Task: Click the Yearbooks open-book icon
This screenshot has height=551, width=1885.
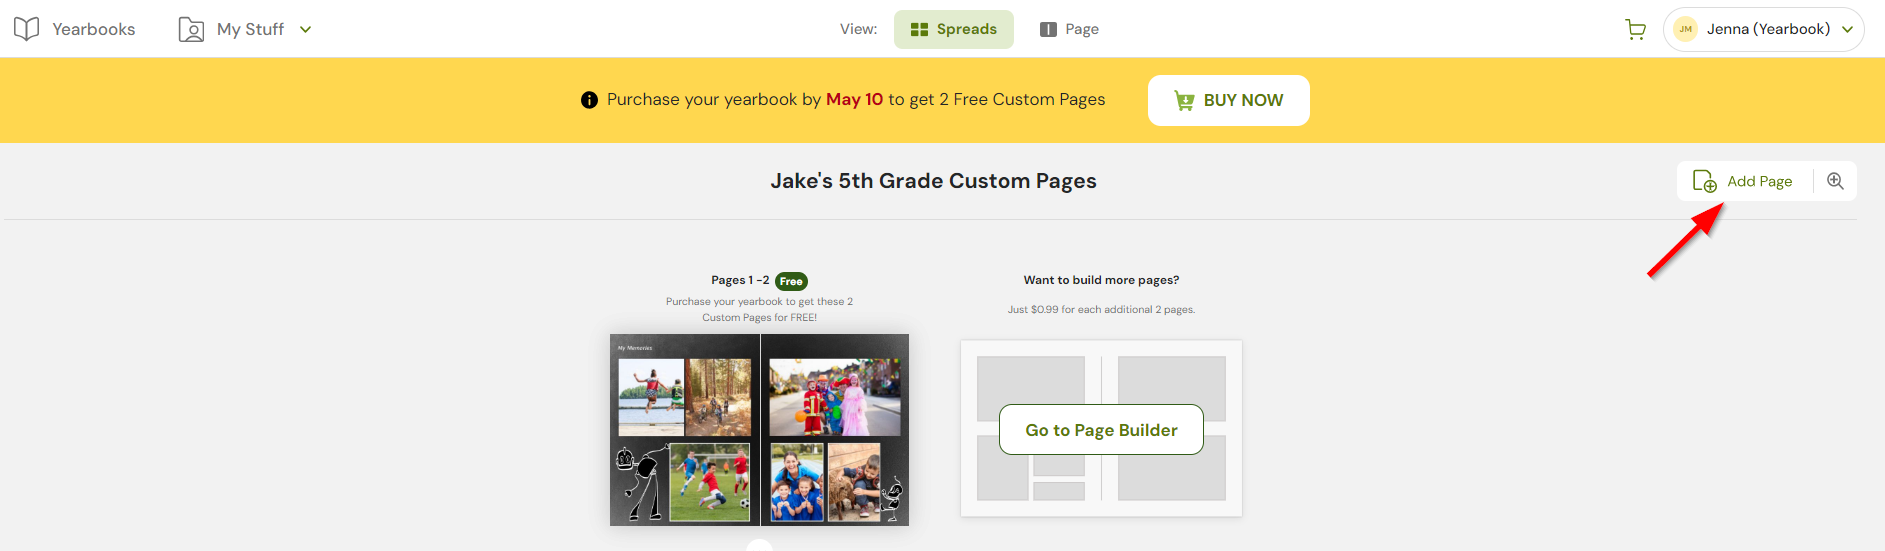Action: (27, 29)
